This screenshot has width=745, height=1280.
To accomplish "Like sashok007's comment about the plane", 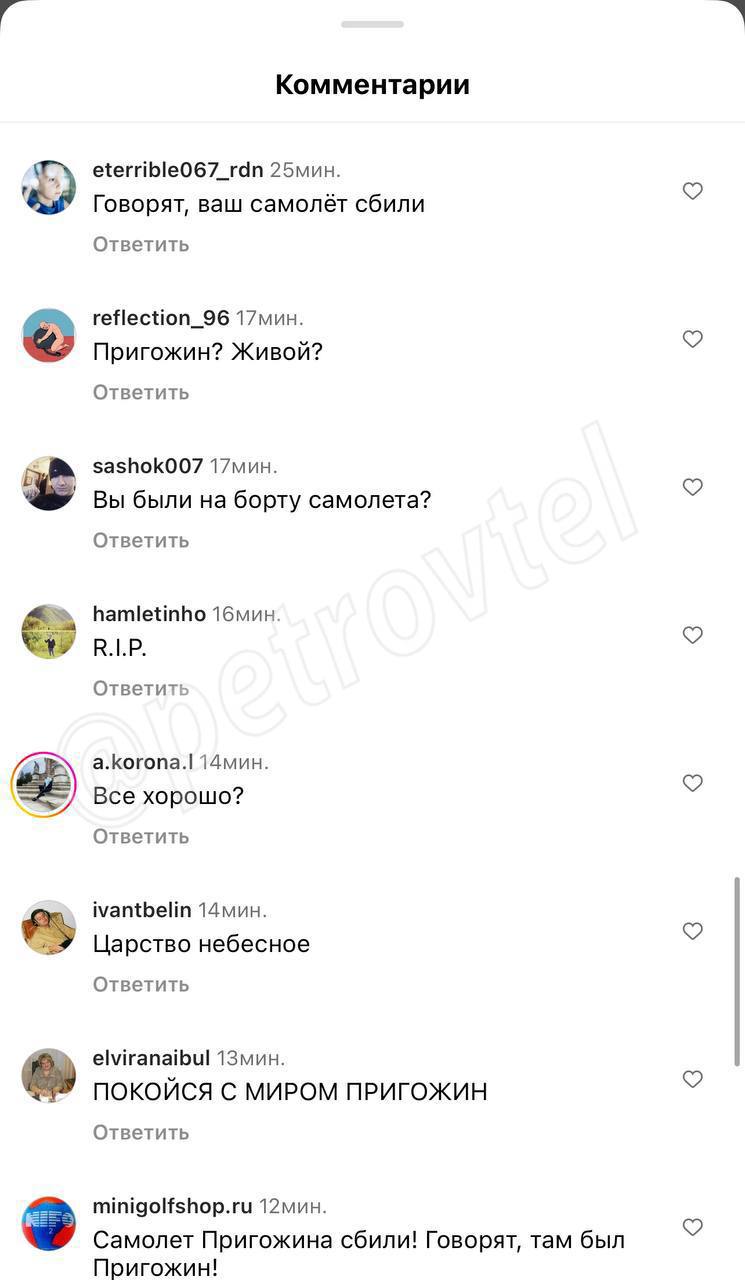I will [x=692, y=487].
